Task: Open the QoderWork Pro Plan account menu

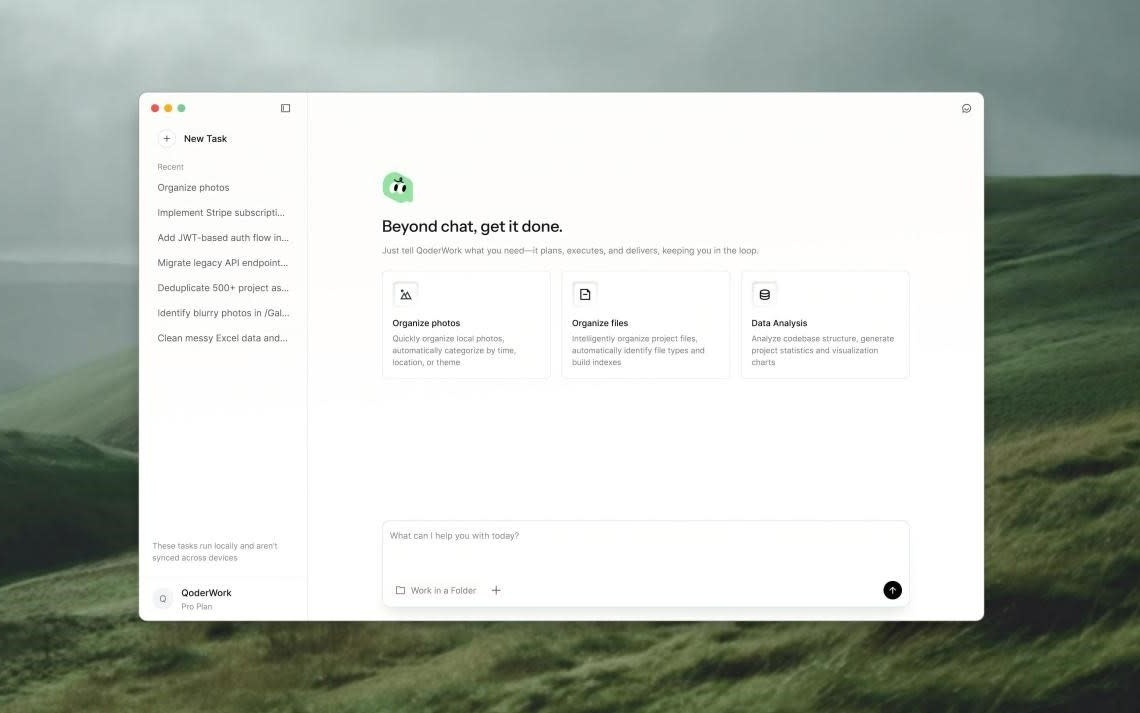Action: click(206, 599)
